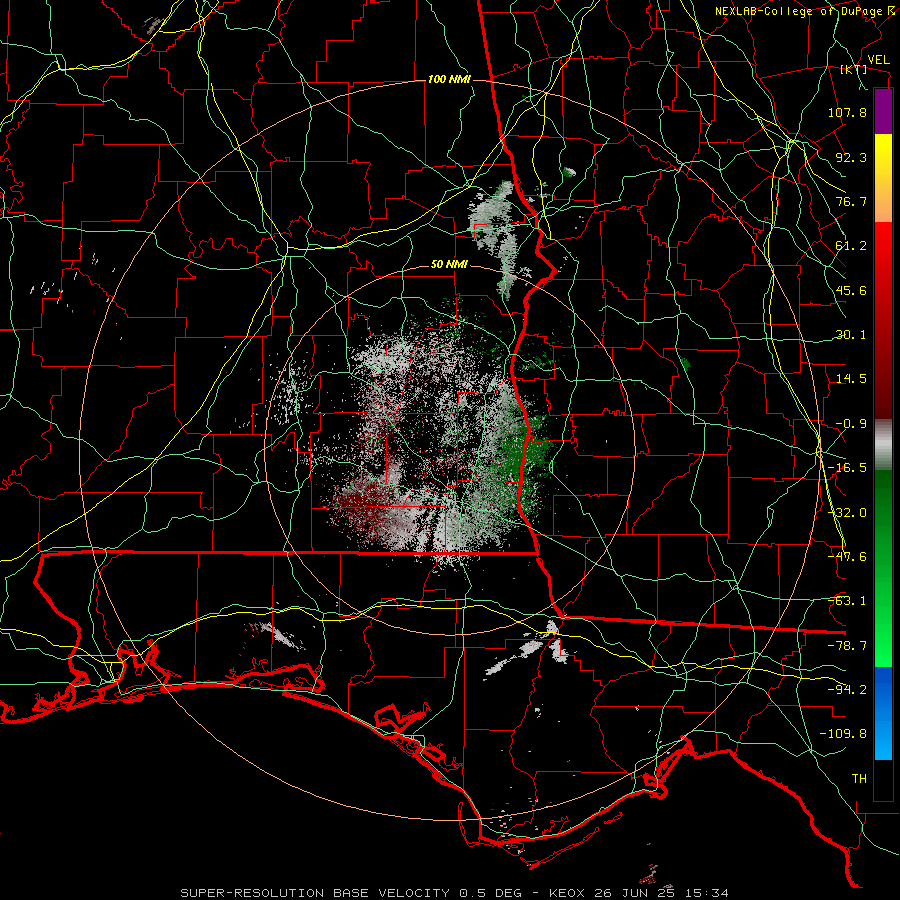The image size is (900, 900).
Task: Click the -63.1 velocity scale value
Action: (847, 601)
